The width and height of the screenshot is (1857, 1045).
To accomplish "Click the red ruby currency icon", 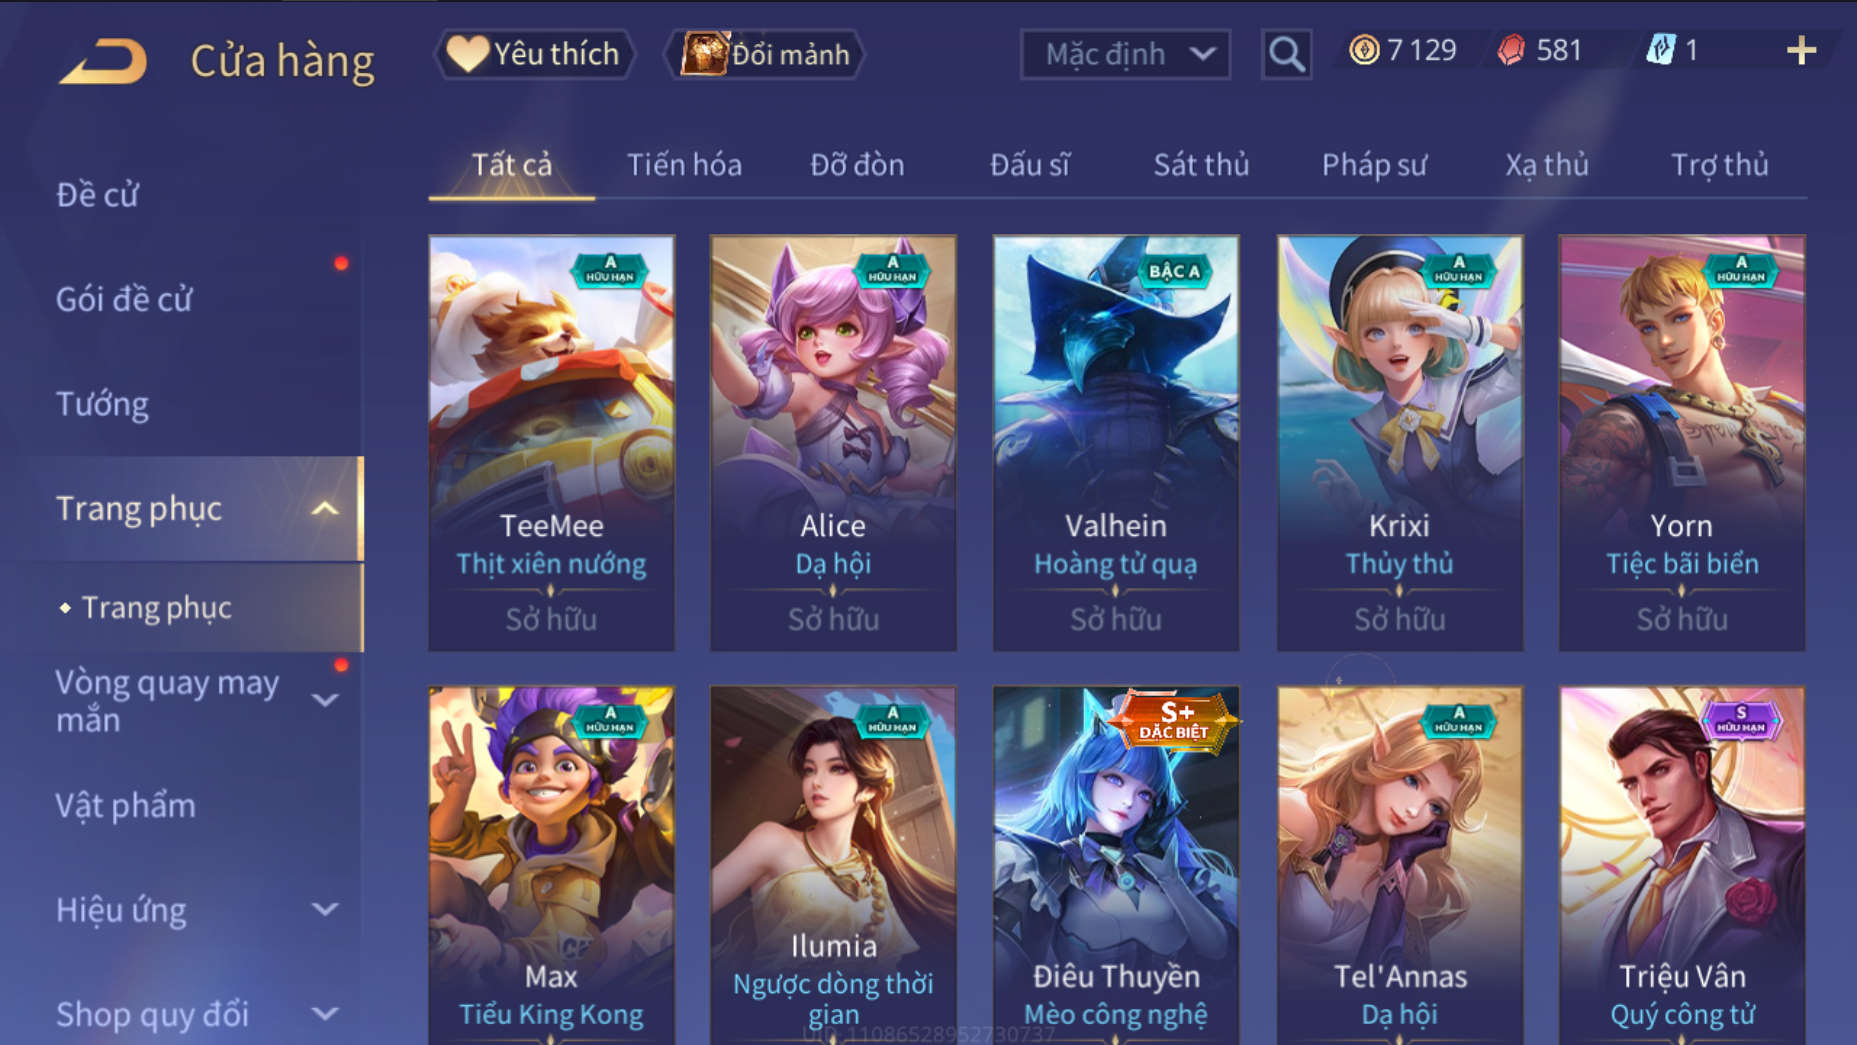I will 1511,50.
